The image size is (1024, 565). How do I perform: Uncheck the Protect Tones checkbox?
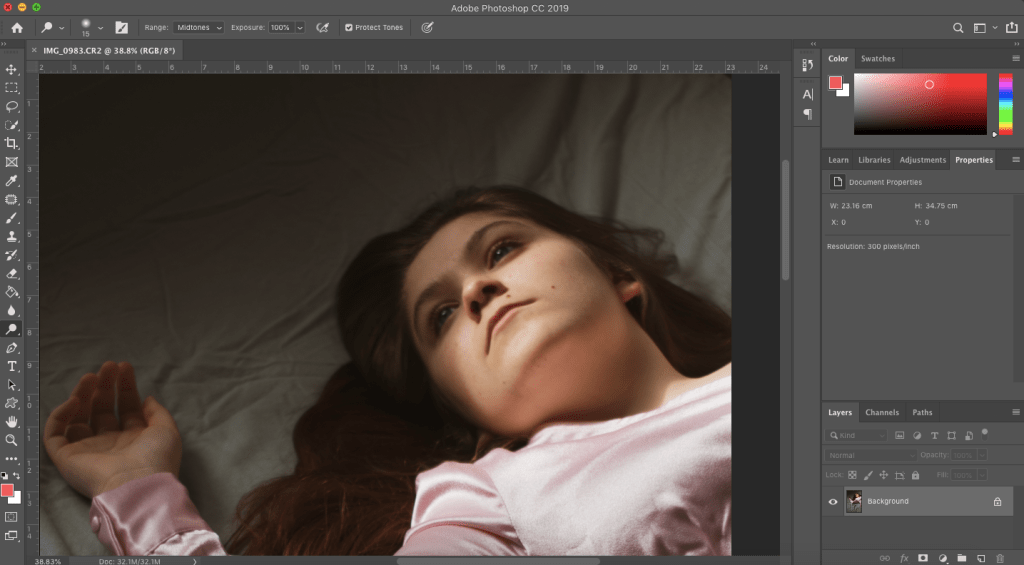point(348,28)
